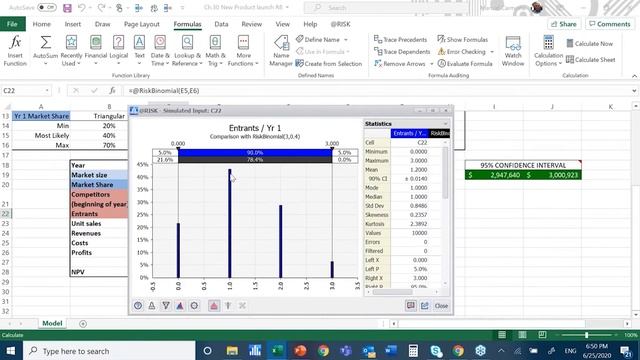This screenshot has height=360, width=640.
Task: Open the Statistics panel dropdown
Action: click(445, 124)
